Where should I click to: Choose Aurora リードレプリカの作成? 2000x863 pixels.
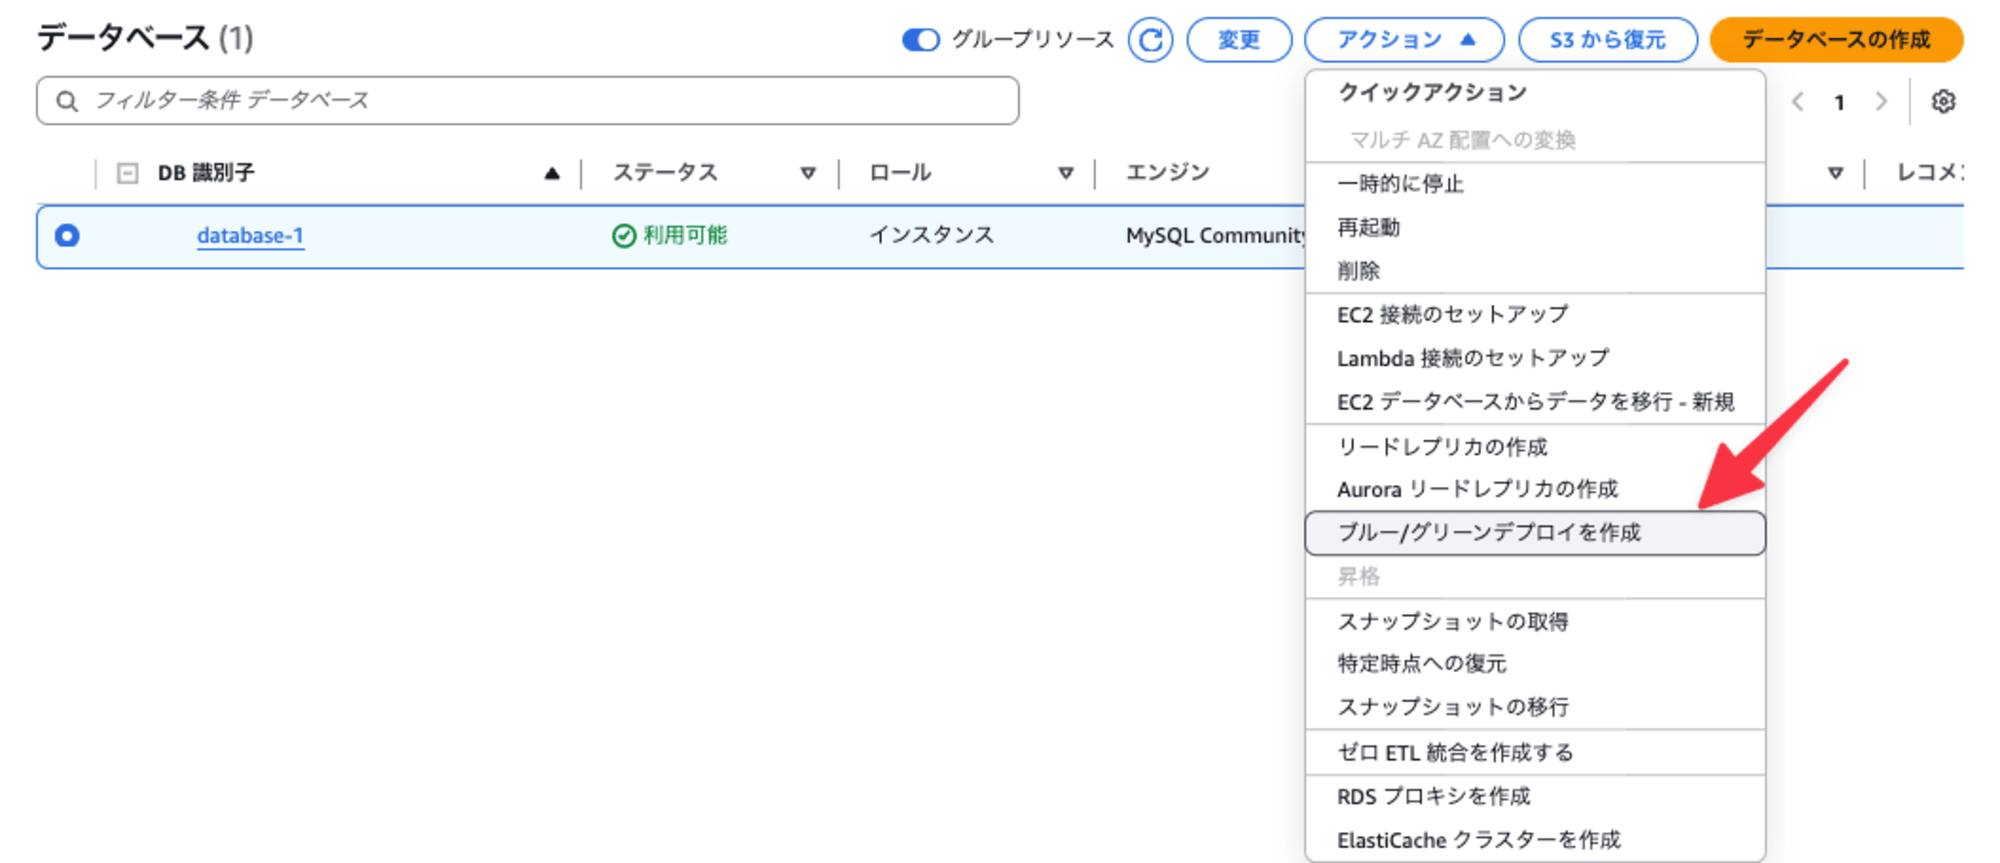1535,489
